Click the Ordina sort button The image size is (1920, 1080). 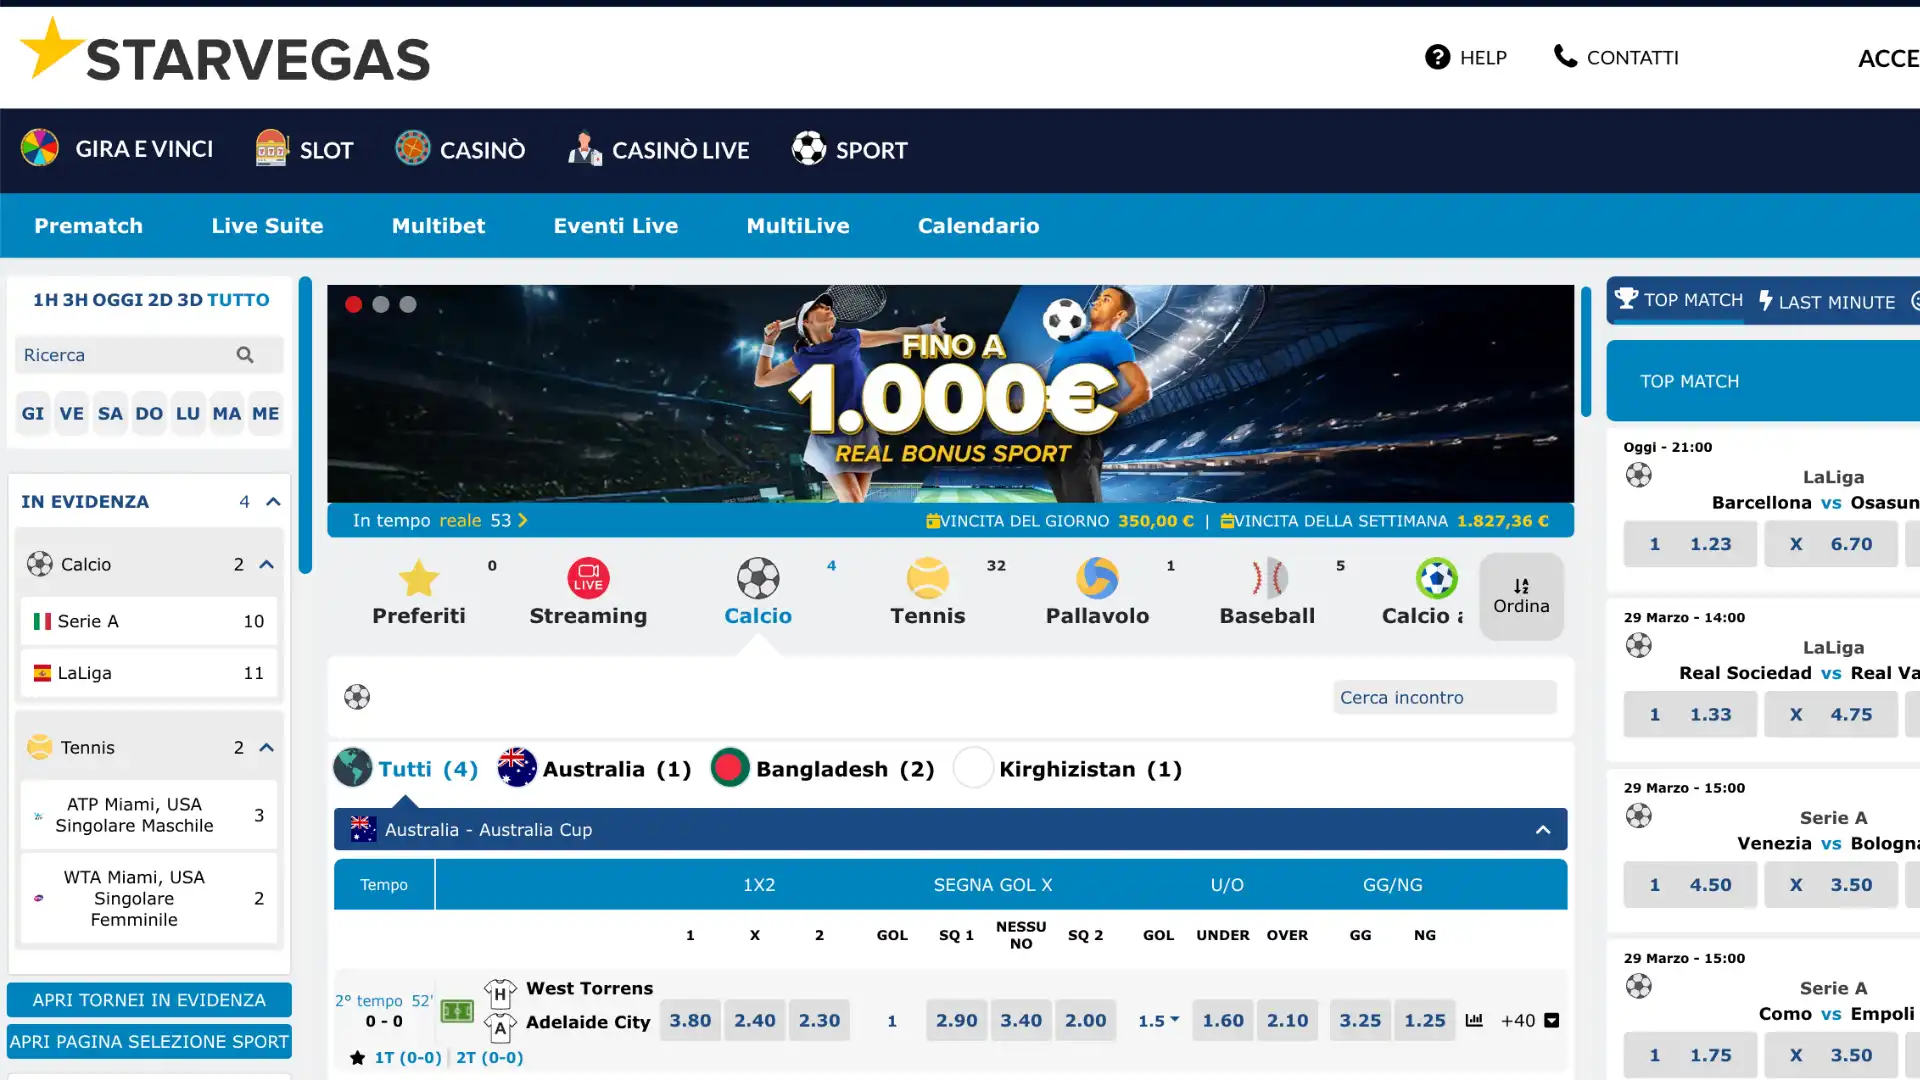click(x=1521, y=596)
